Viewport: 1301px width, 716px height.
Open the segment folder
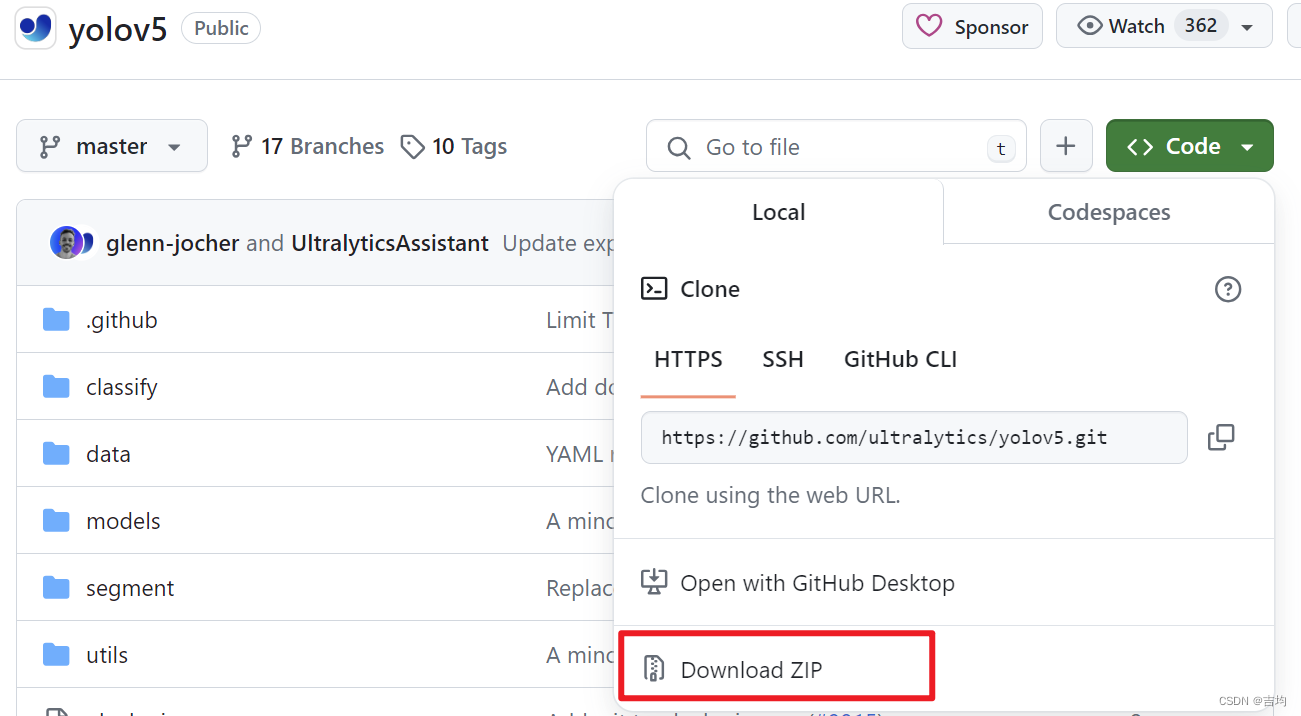(130, 588)
